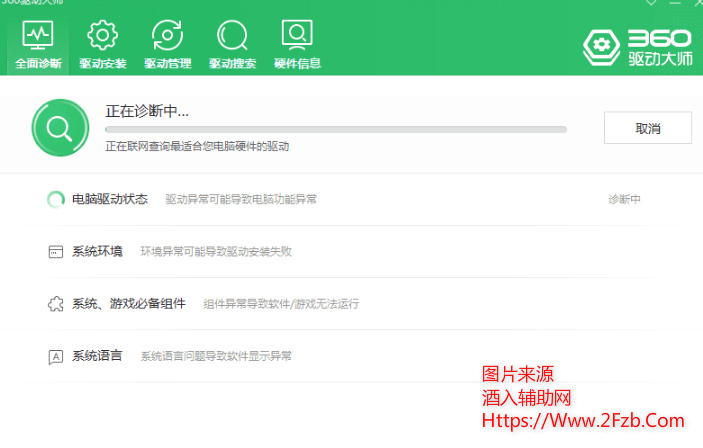Select the 系统、游戏必备组件 row label

click(x=129, y=304)
